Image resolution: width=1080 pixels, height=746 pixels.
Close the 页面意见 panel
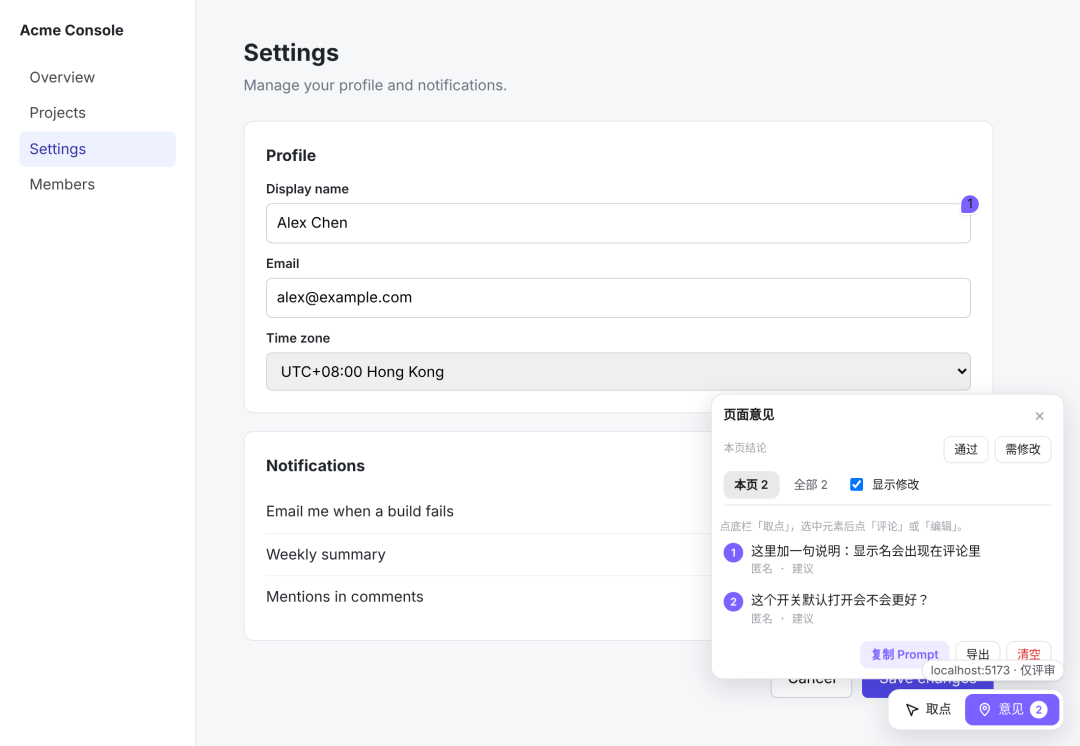click(1039, 416)
